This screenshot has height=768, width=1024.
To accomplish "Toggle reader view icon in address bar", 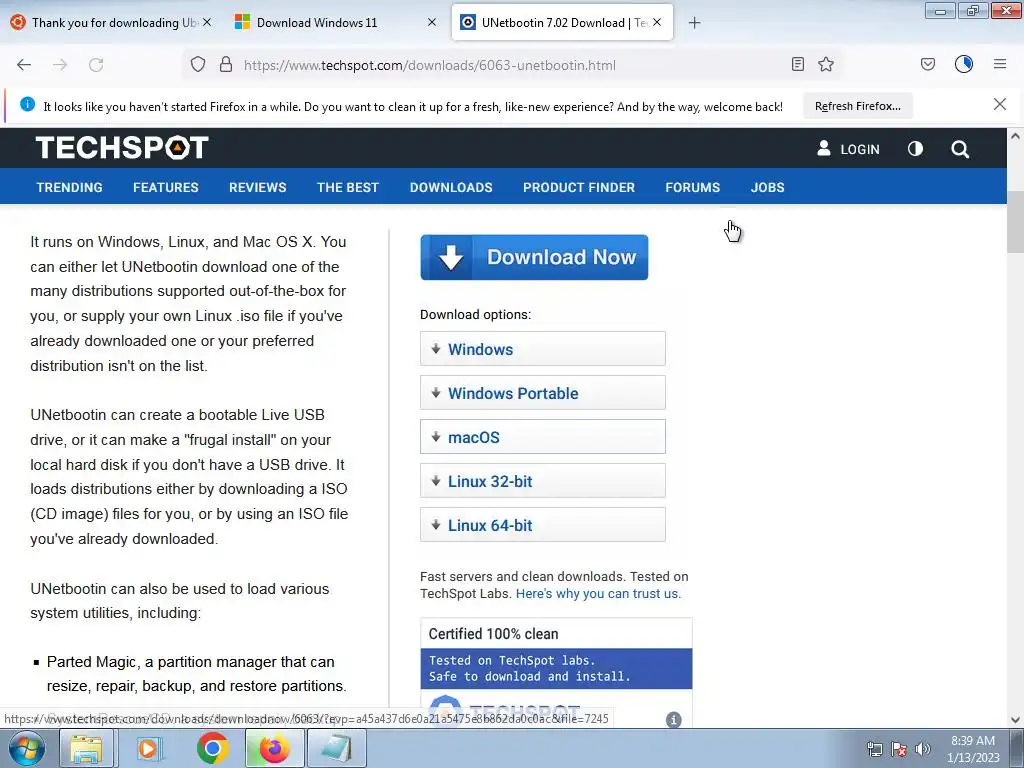I will (797, 64).
